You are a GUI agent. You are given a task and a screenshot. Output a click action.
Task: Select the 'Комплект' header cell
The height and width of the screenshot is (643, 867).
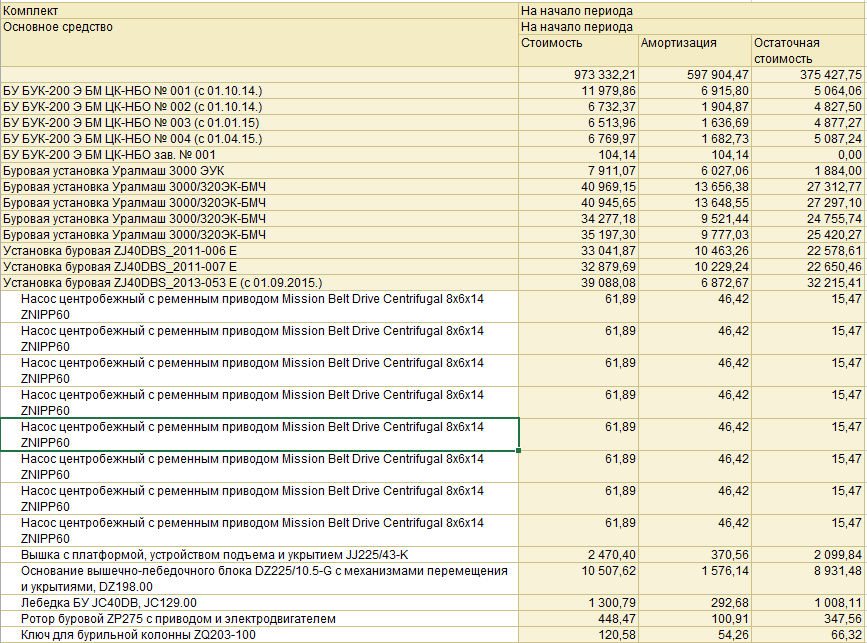(259, 11)
